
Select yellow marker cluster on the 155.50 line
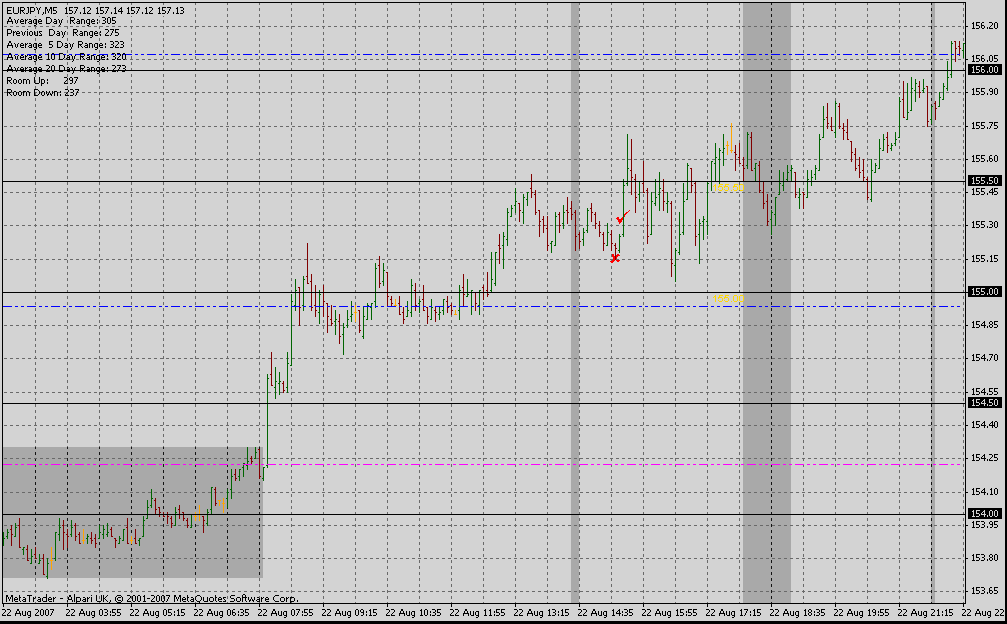tap(729, 187)
